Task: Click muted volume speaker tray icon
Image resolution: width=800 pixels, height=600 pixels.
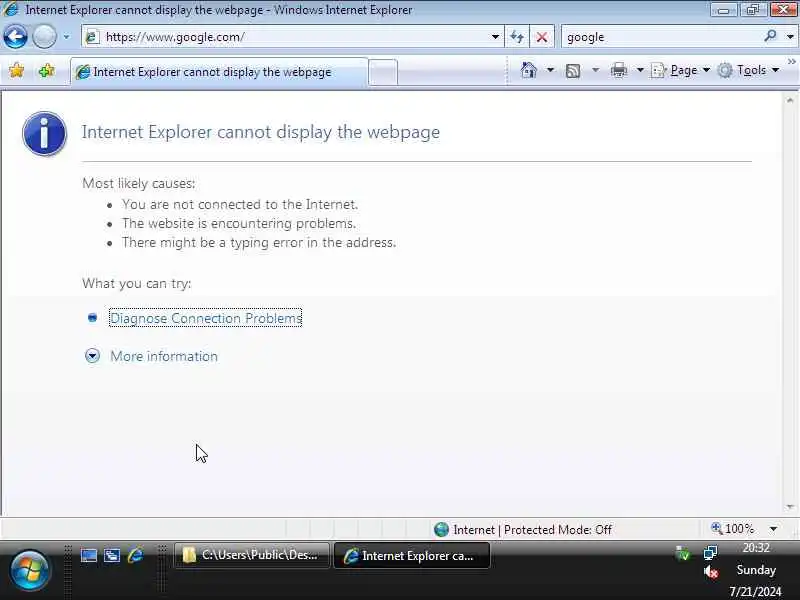Action: (x=711, y=572)
